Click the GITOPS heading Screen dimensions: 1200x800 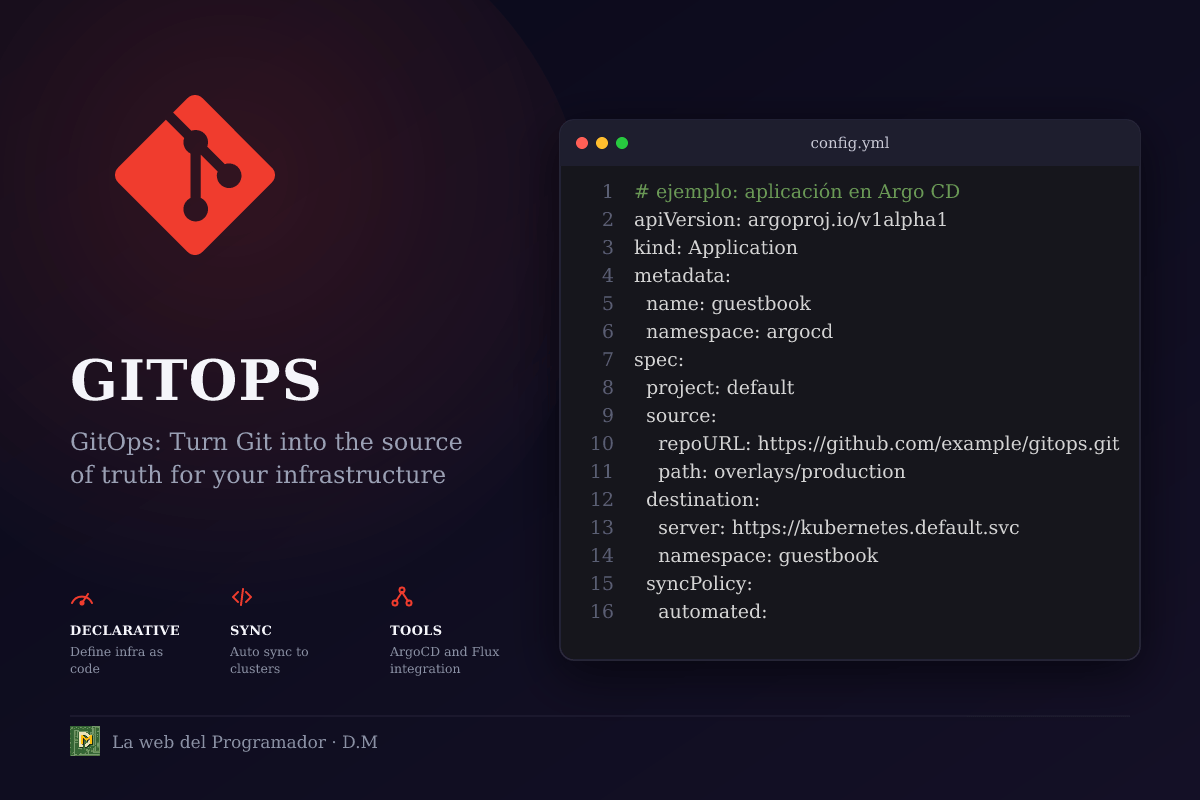coord(196,381)
